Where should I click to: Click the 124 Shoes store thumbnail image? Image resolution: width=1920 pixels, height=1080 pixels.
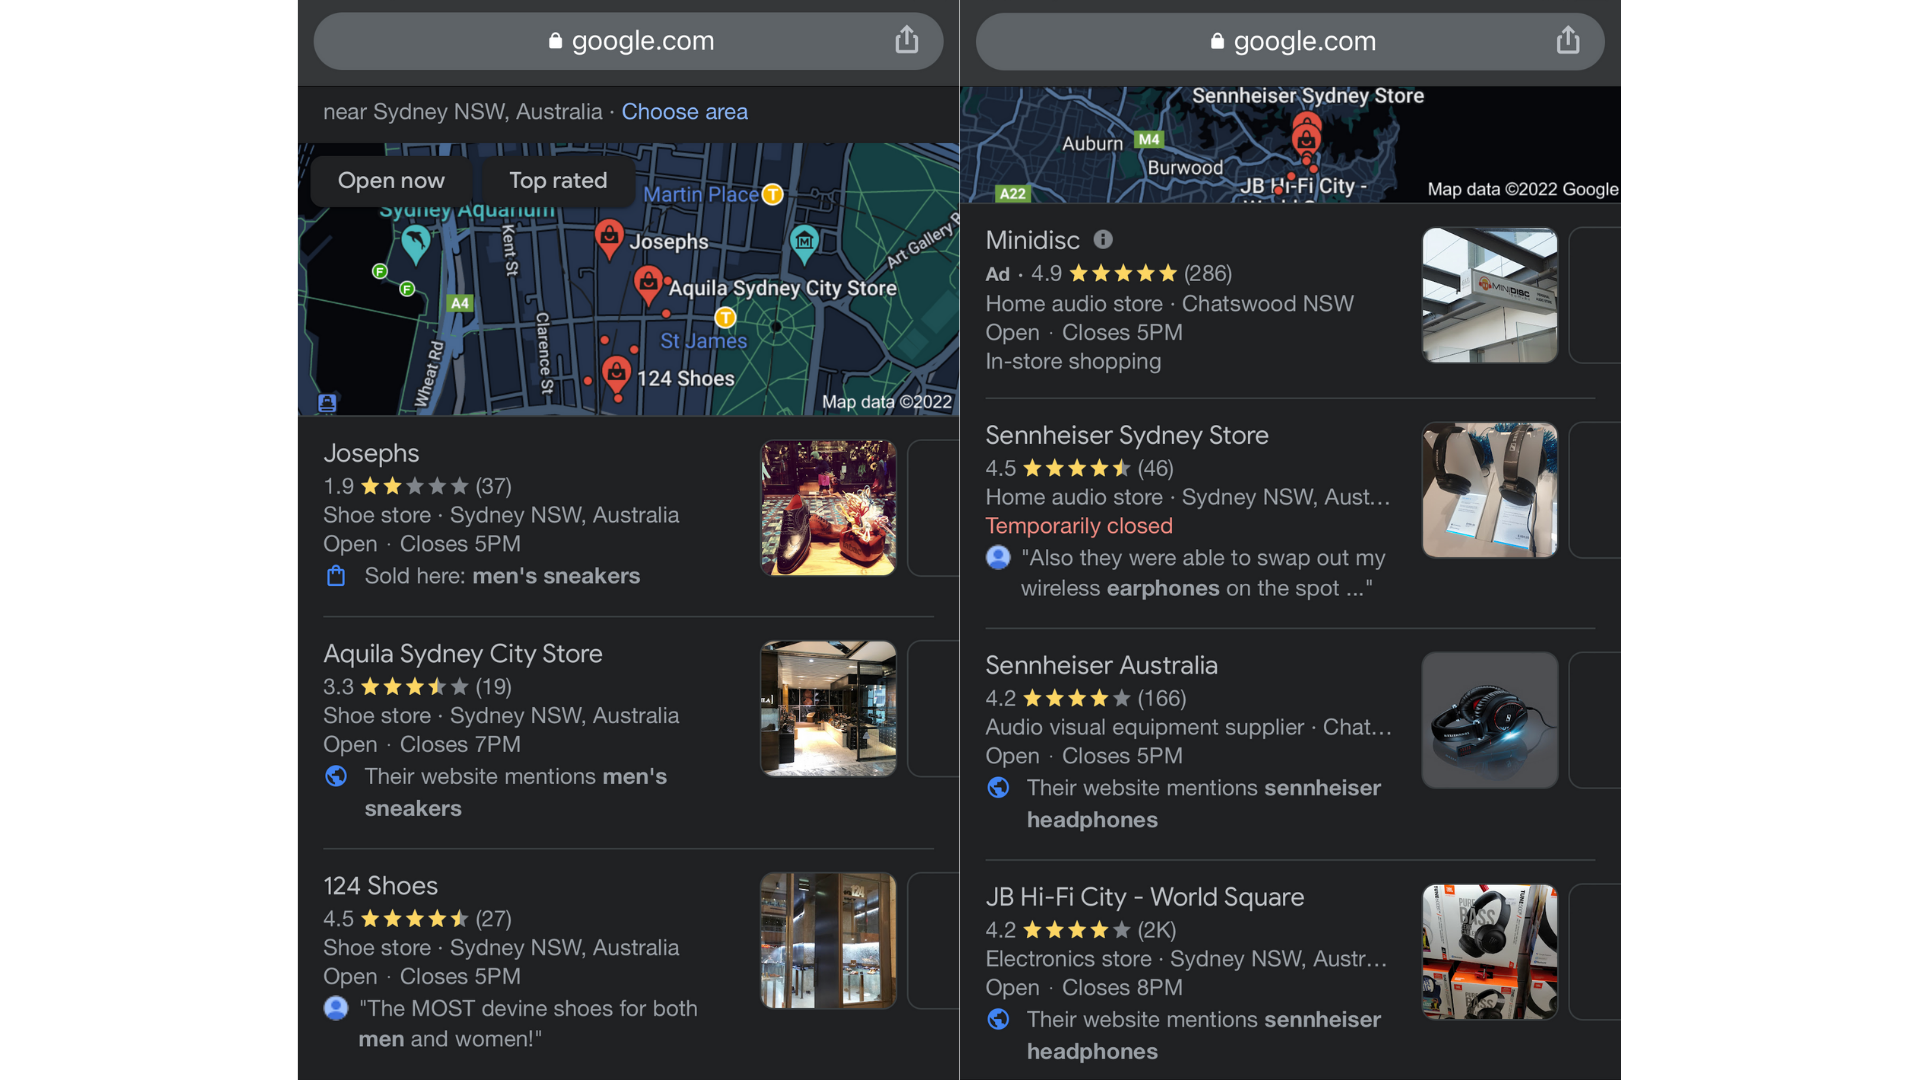[x=828, y=940]
